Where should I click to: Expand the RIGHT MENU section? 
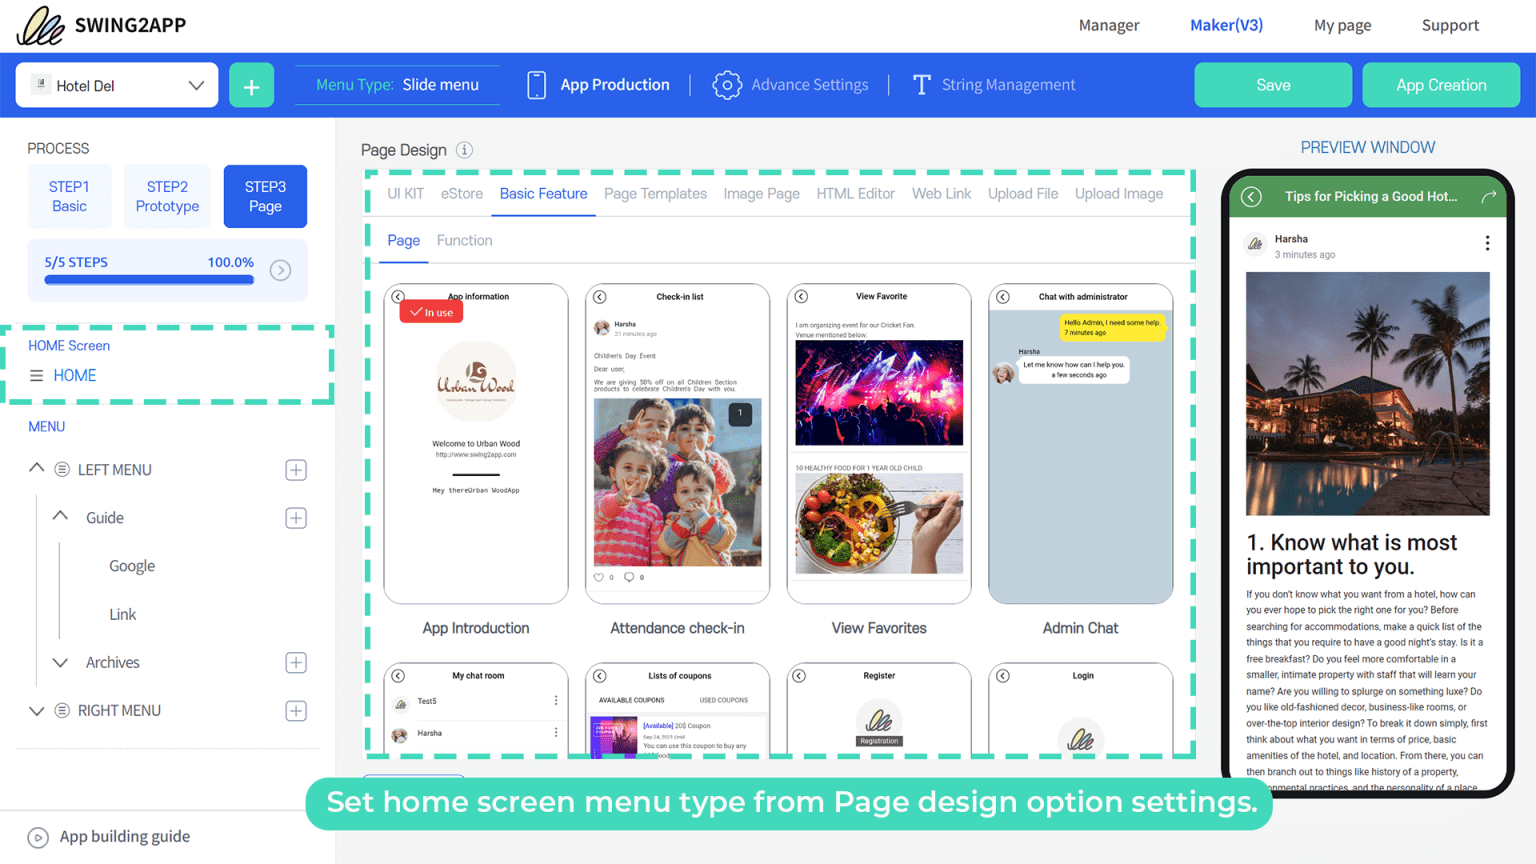point(36,710)
